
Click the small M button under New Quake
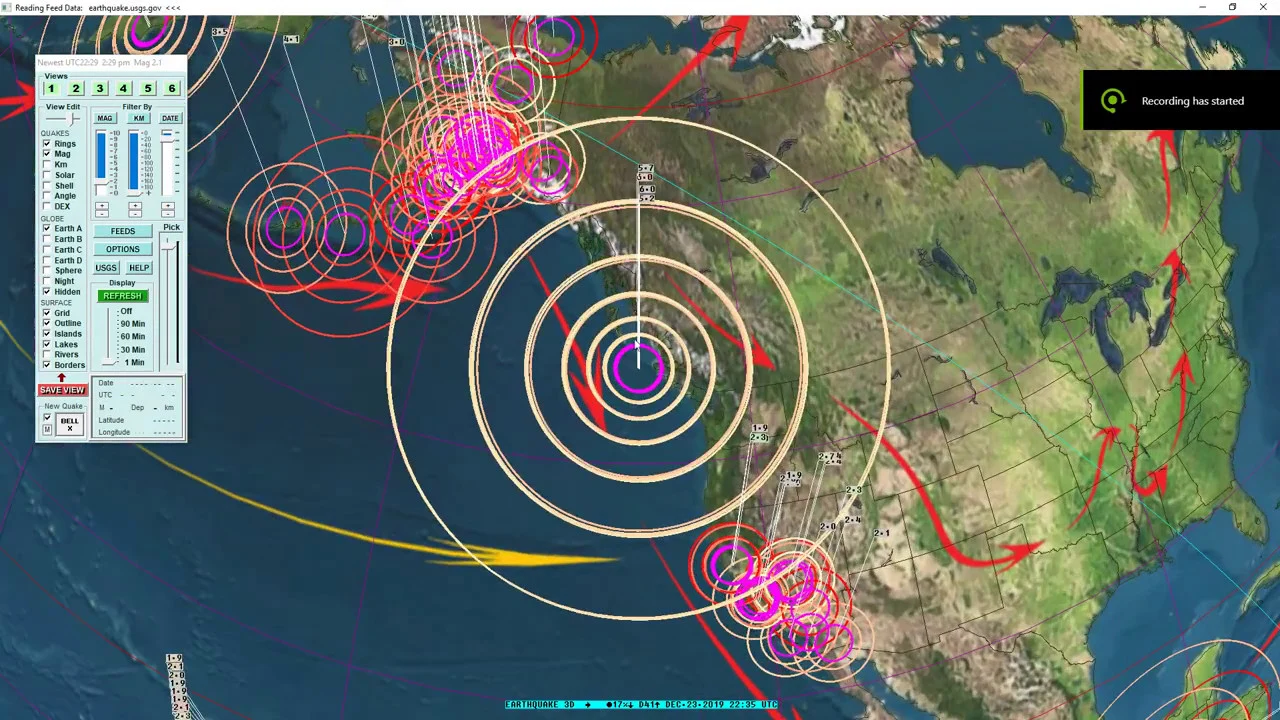coord(47,430)
